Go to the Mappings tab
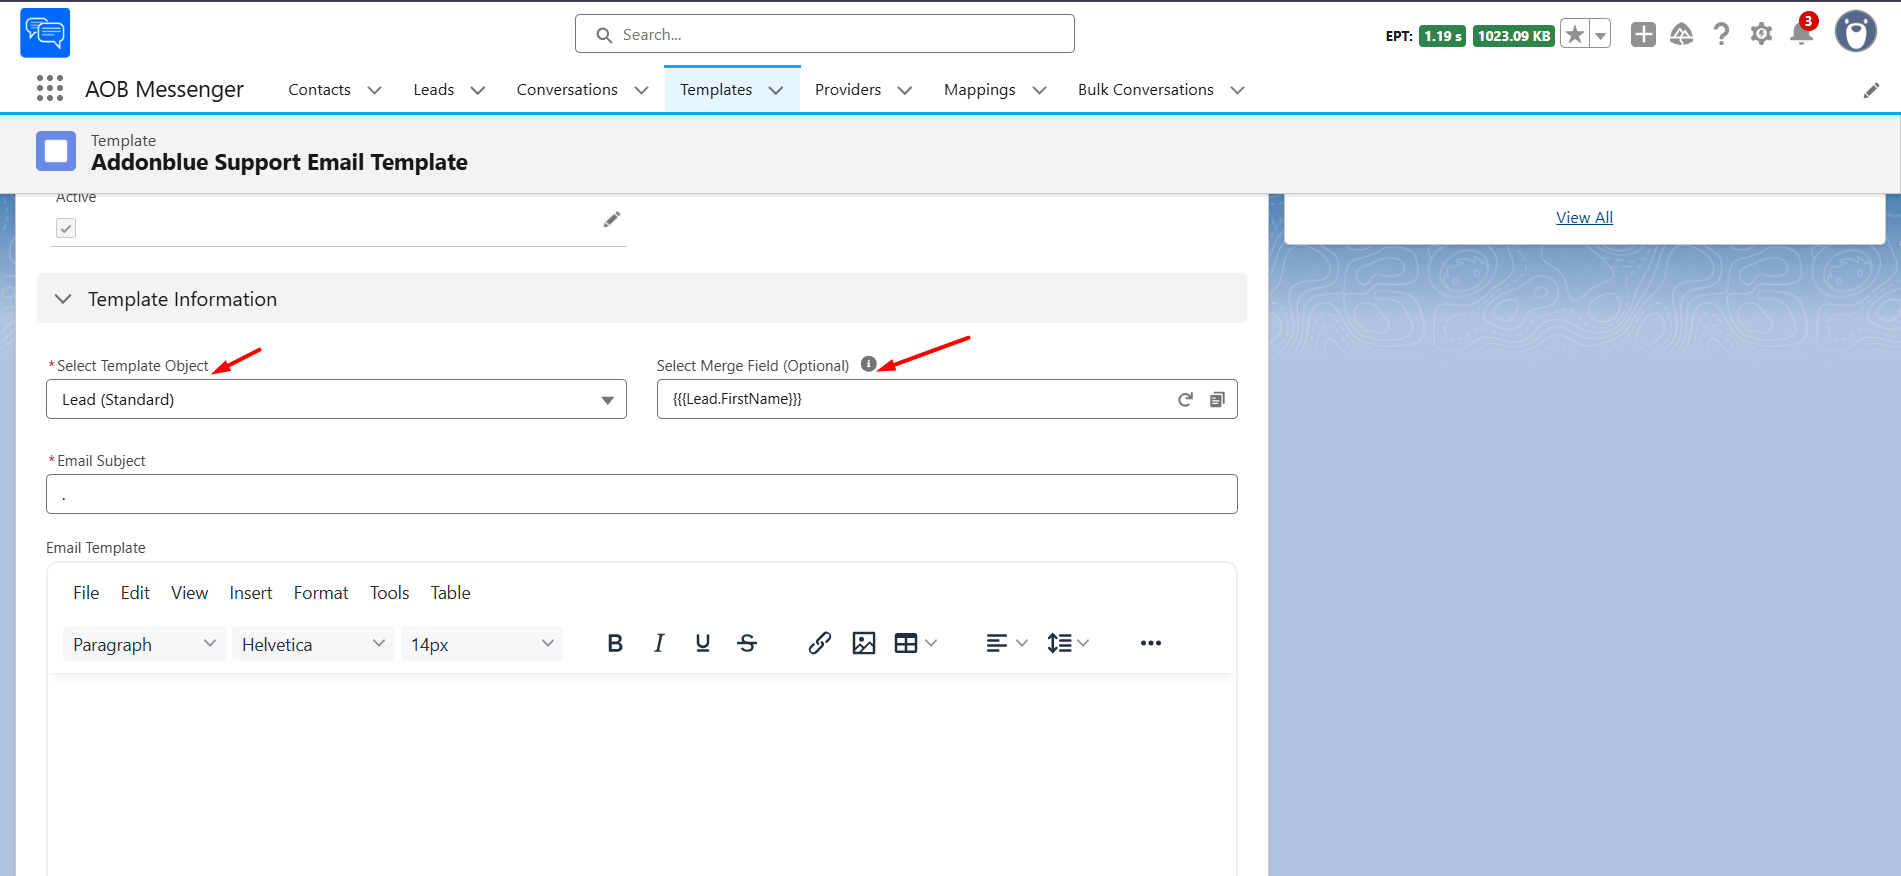The image size is (1901, 876). coord(980,90)
